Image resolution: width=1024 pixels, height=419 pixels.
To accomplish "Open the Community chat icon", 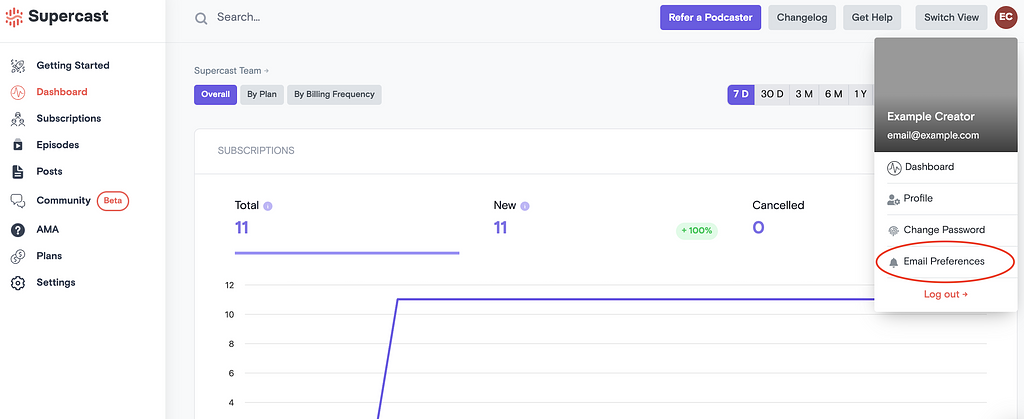I will click(17, 201).
